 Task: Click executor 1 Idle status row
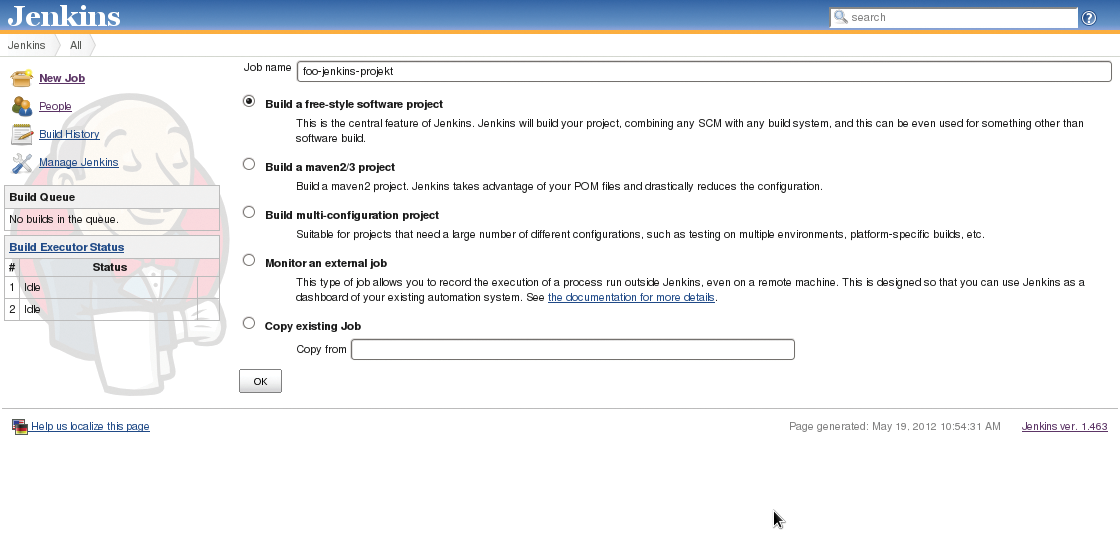pyautogui.click(x=112, y=287)
